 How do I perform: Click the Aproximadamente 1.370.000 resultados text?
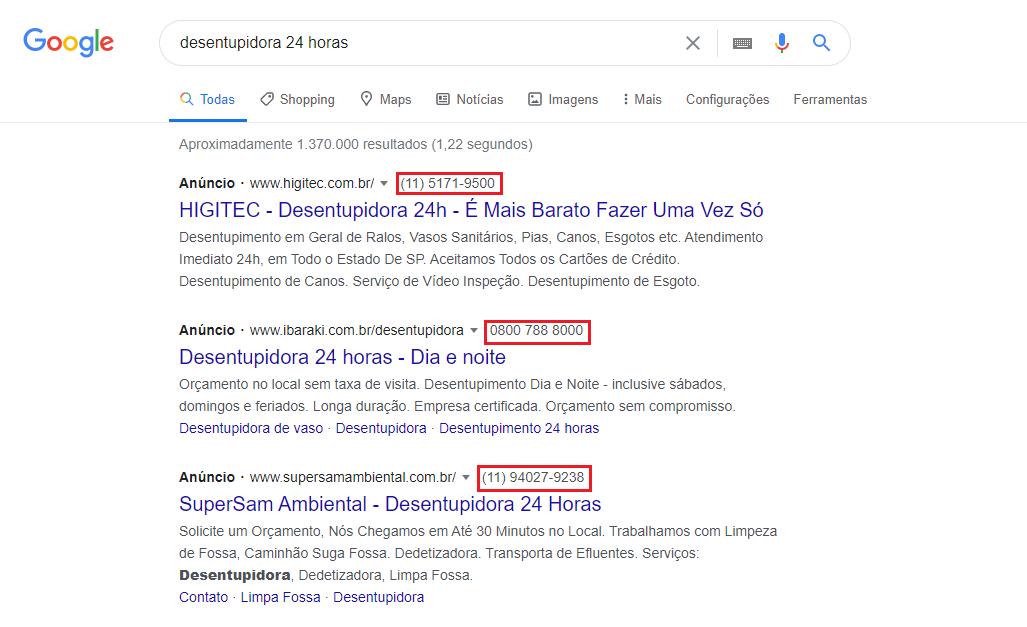click(x=356, y=144)
